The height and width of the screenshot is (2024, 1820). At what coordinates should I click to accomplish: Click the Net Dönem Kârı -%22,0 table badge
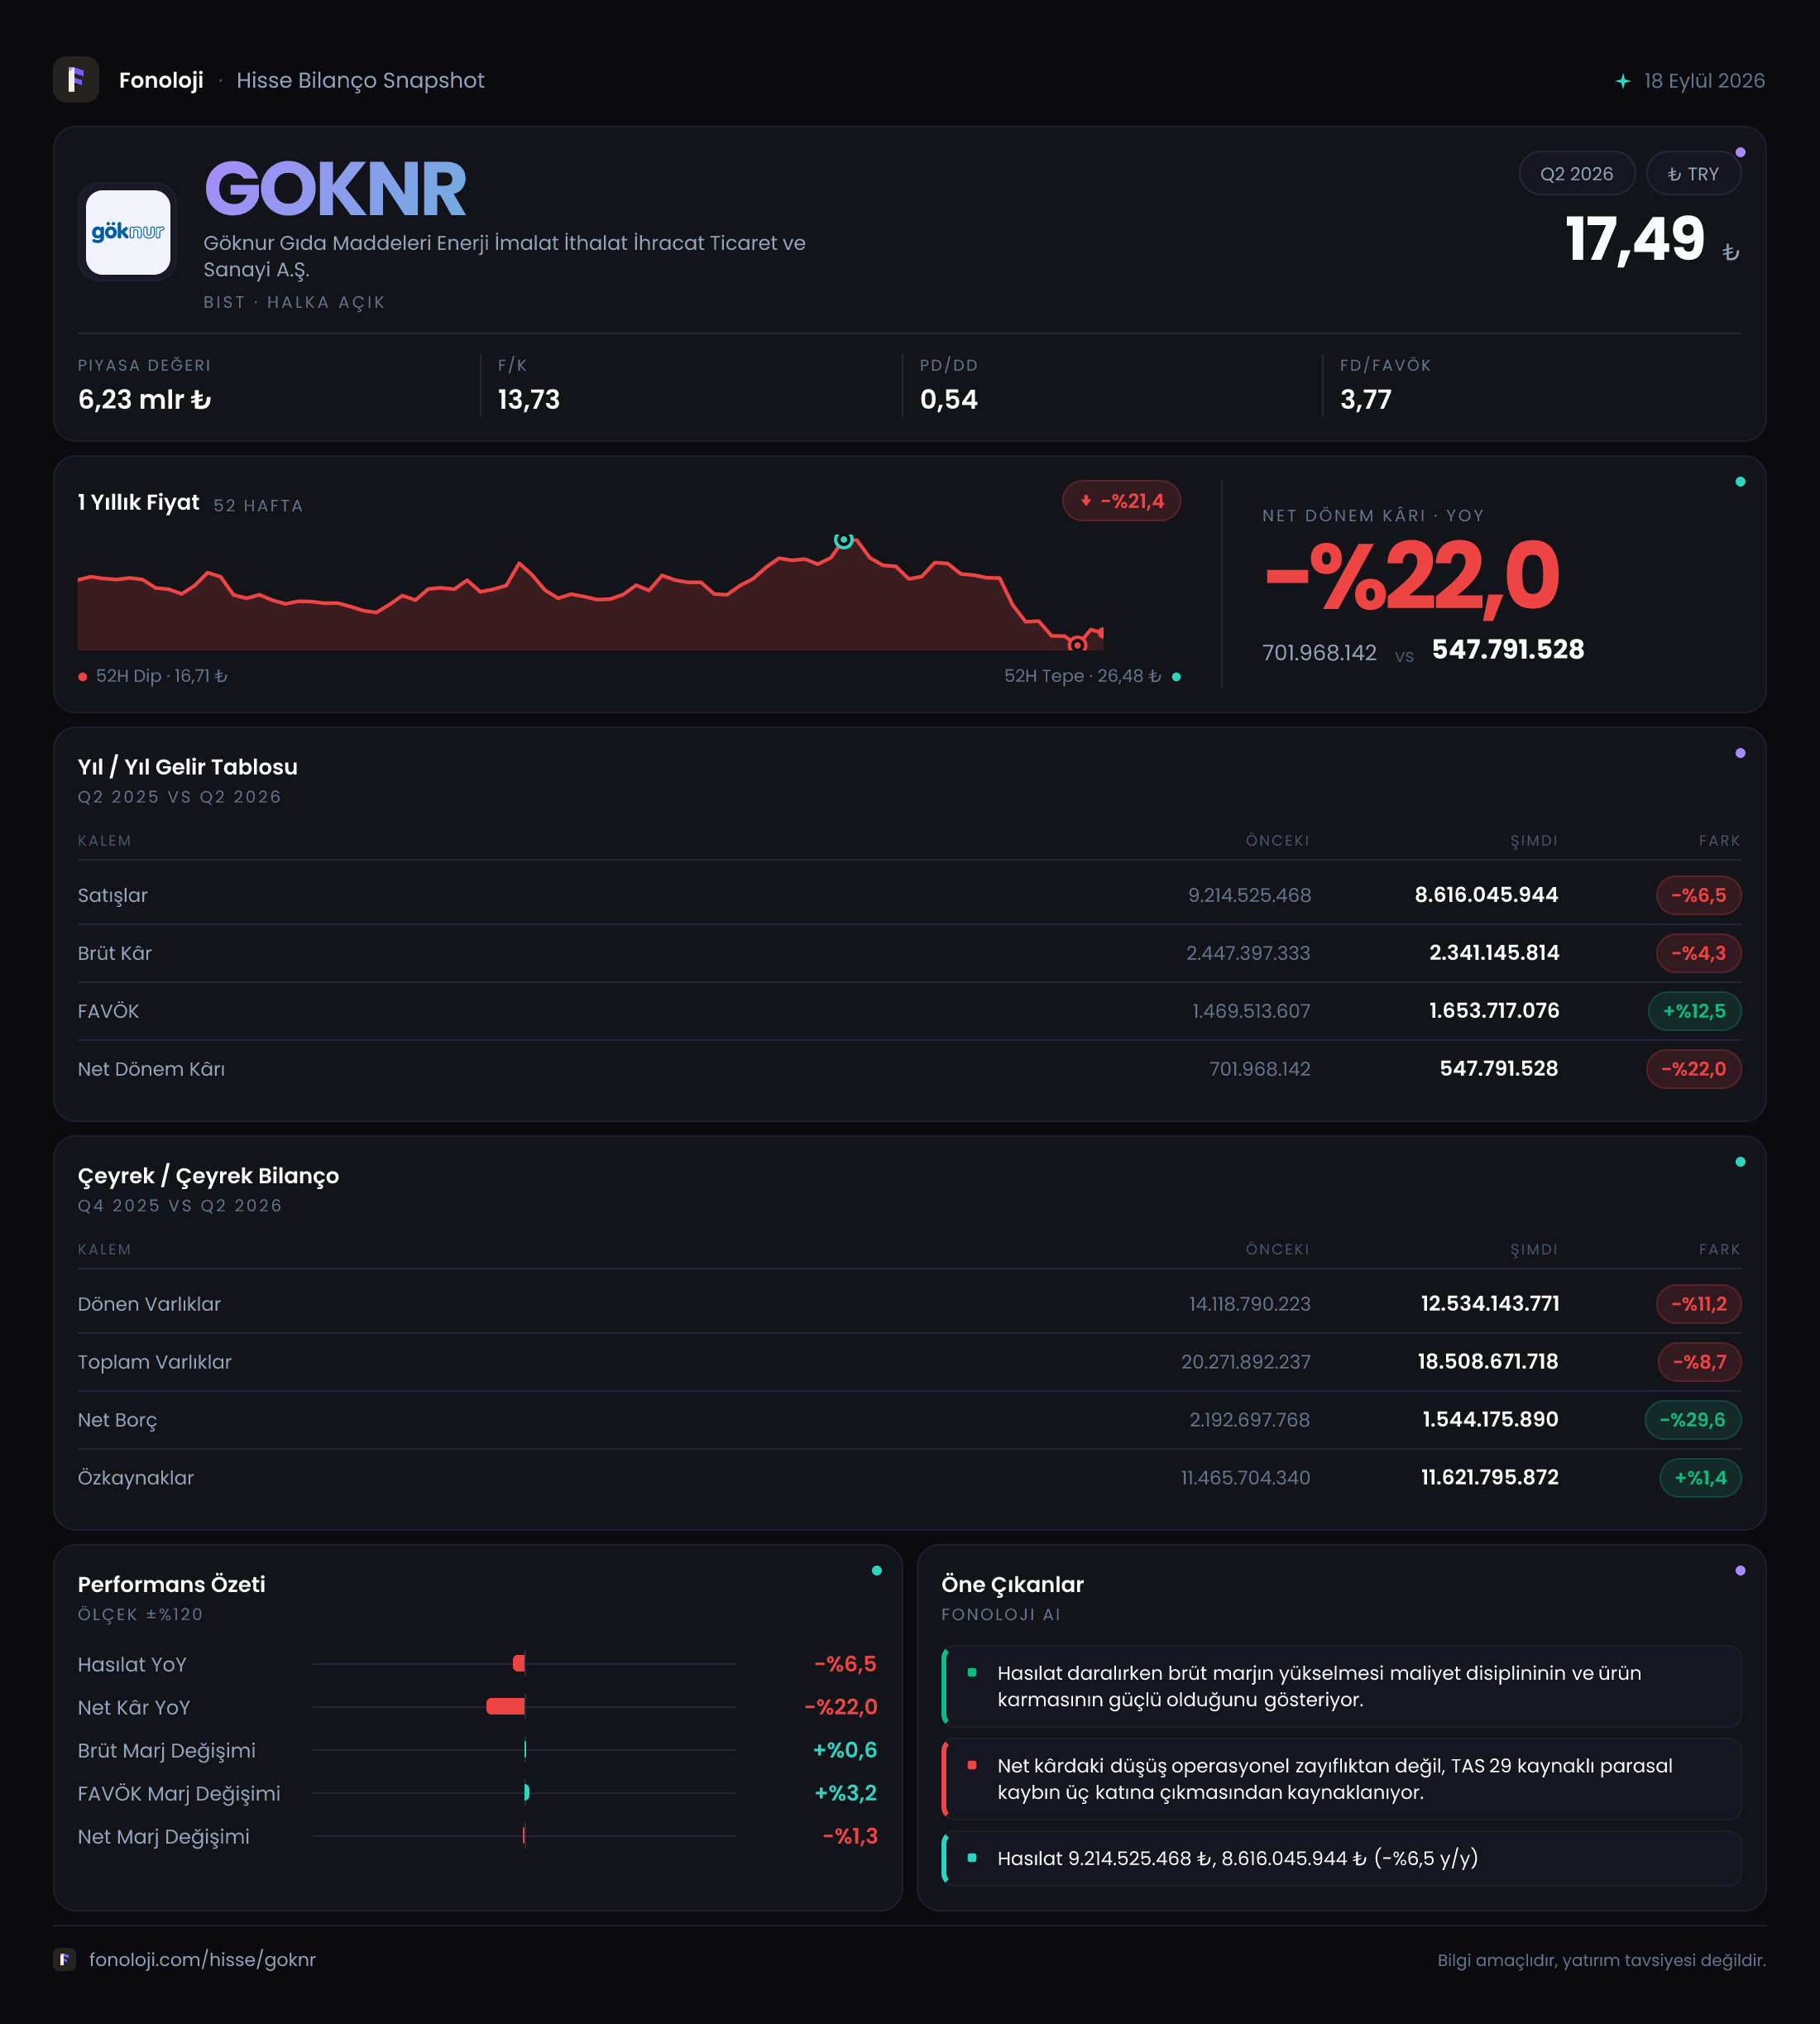point(1693,1069)
